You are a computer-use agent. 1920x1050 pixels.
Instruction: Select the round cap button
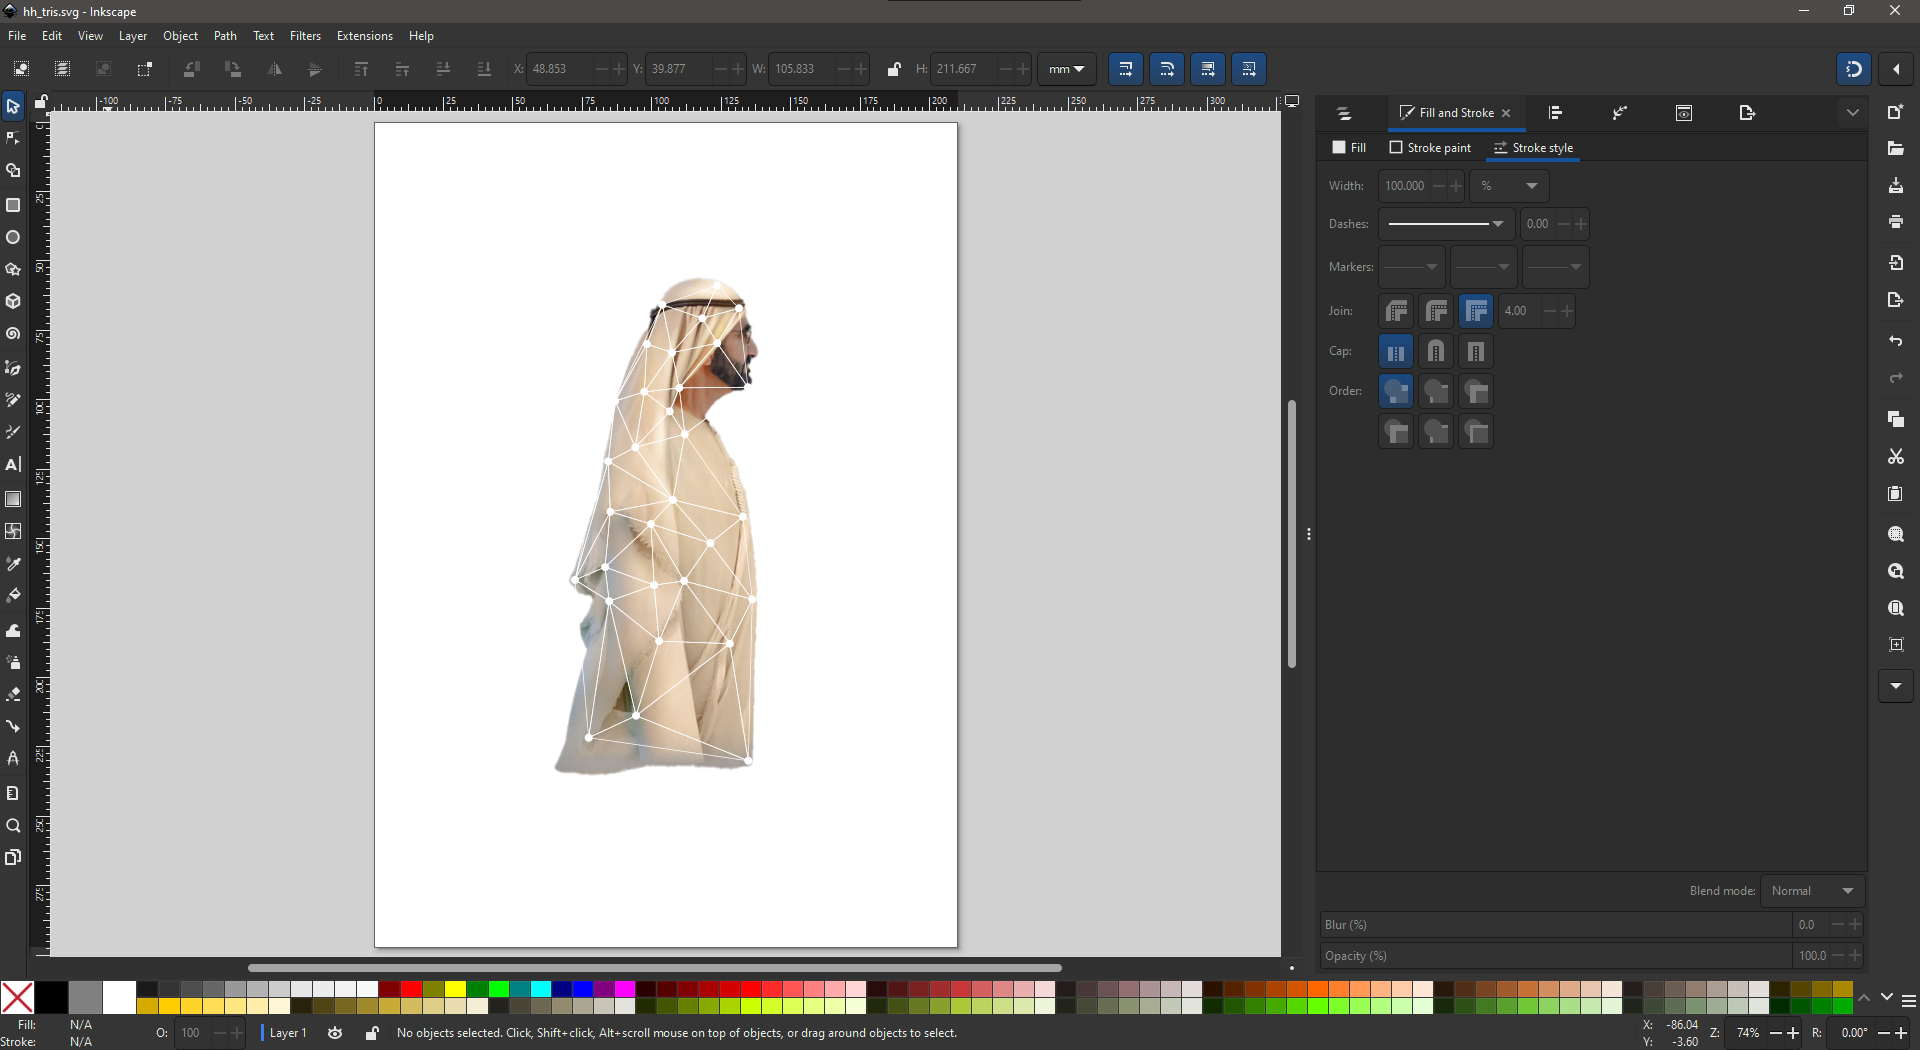[1436, 352]
